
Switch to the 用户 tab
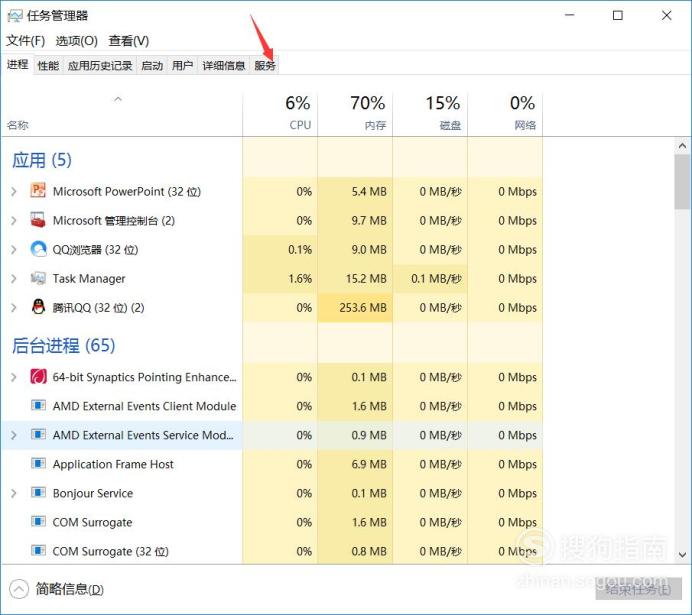point(183,66)
